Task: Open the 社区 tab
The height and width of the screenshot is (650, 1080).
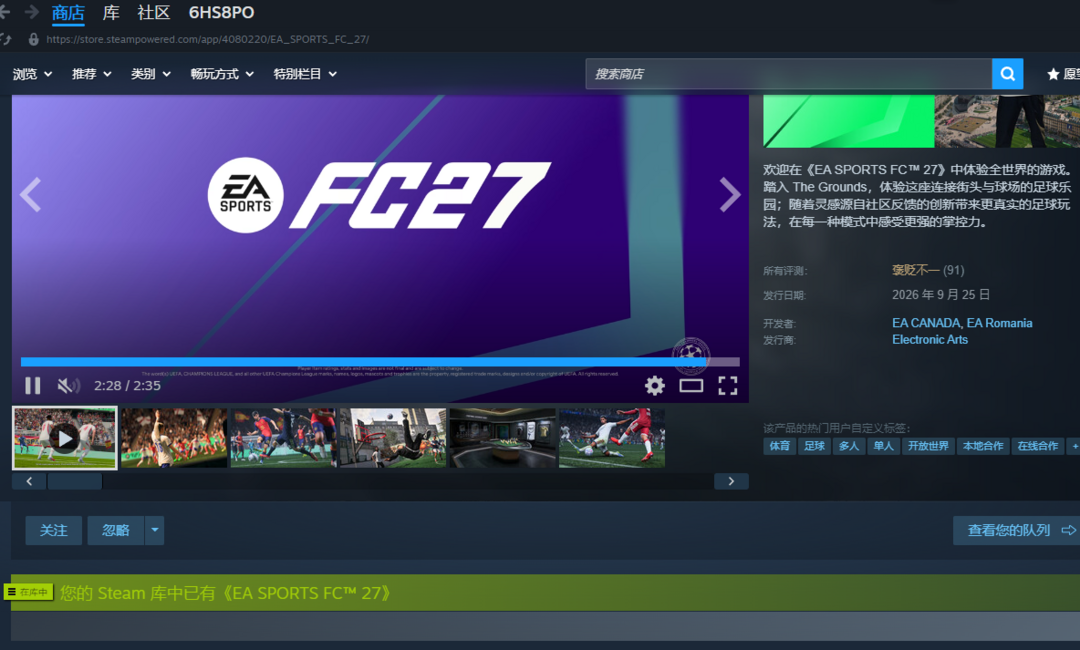Action: tap(154, 12)
